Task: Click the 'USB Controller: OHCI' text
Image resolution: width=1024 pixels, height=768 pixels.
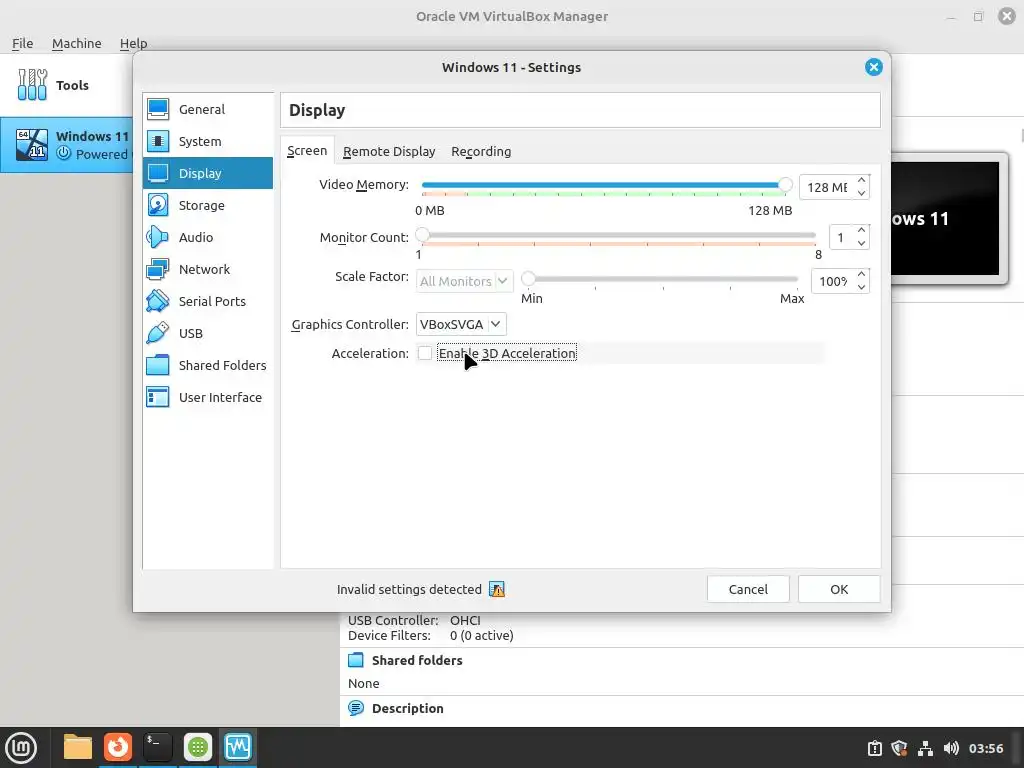Action: click(x=414, y=620)
